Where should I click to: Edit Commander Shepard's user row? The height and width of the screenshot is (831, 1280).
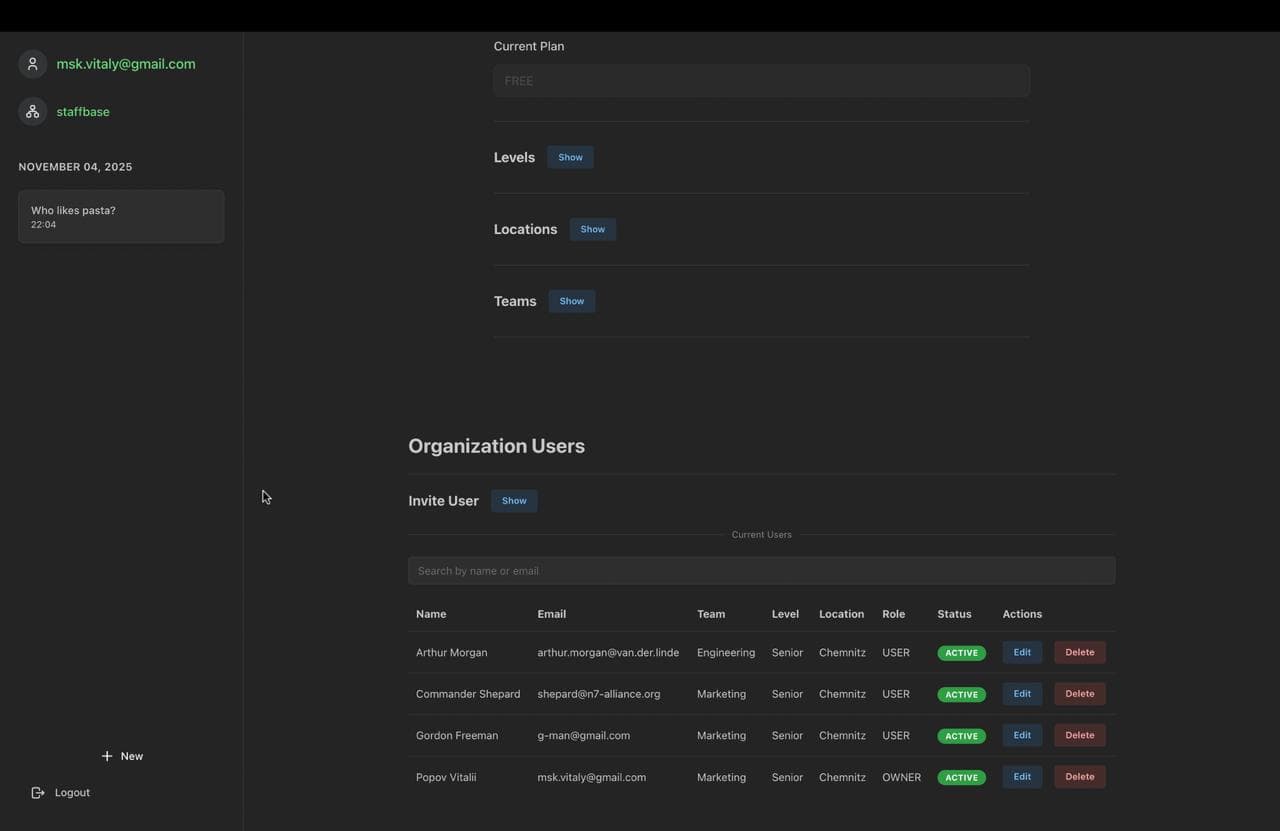(1022, 694)
